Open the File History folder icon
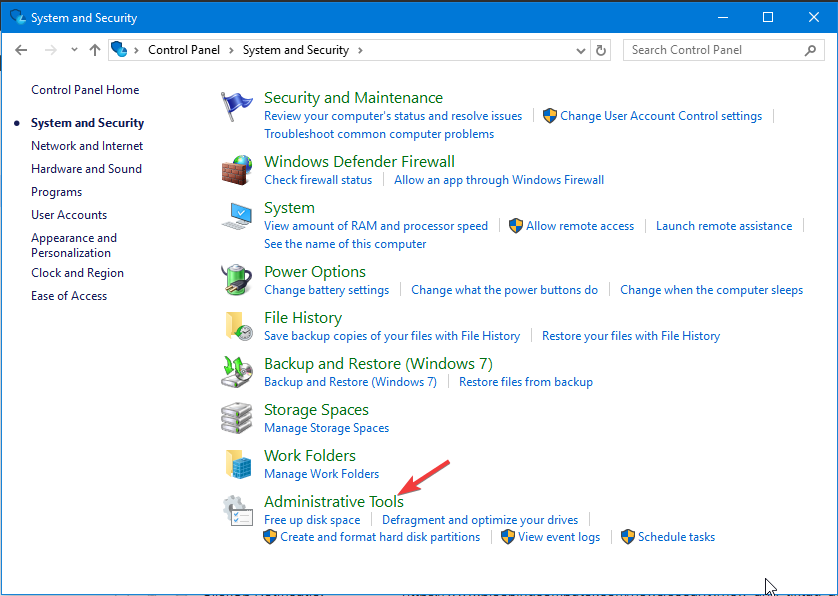Image resolution: width=838 pixels, height=596 pixels. tap(238, 326)
